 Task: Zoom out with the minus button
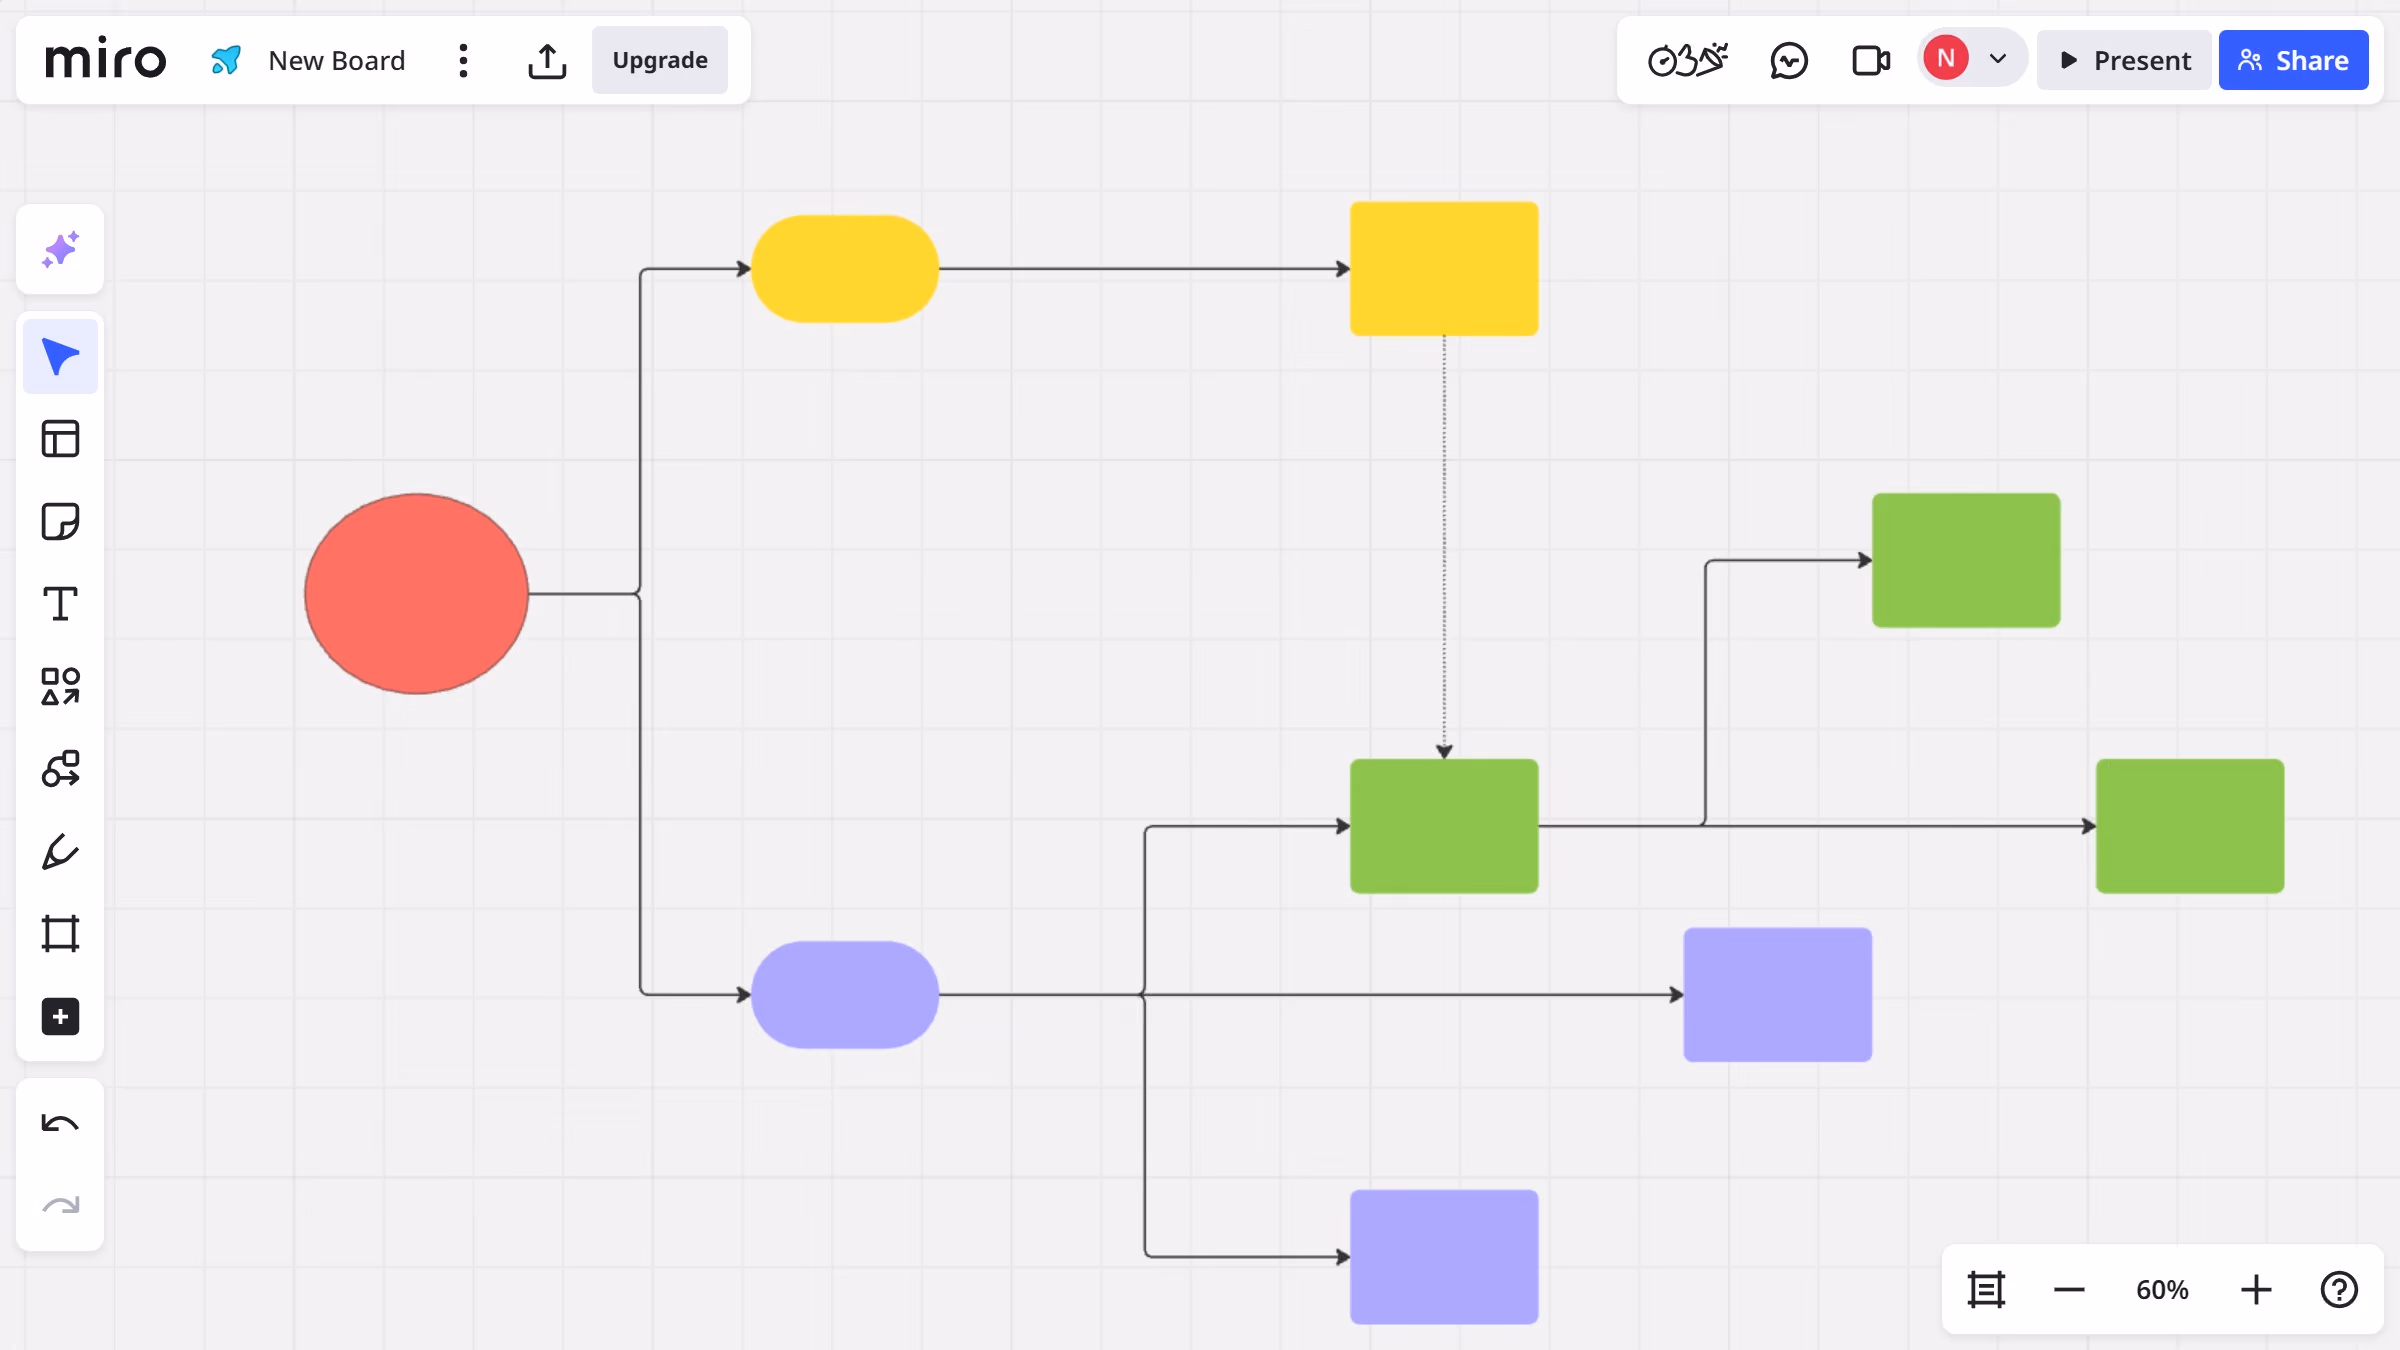point(2069,1290)
